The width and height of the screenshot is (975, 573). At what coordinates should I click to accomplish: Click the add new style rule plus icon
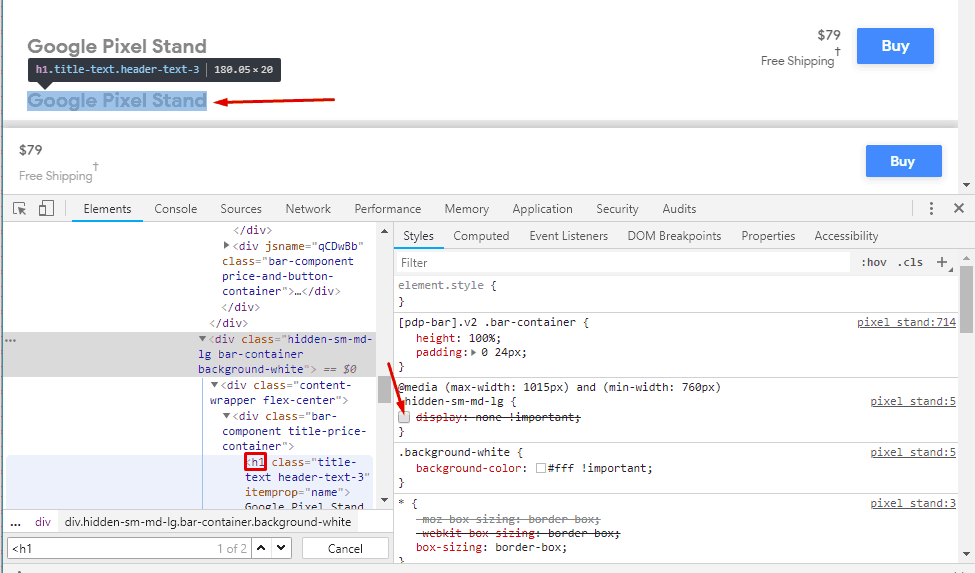click(x=941, y=262)
